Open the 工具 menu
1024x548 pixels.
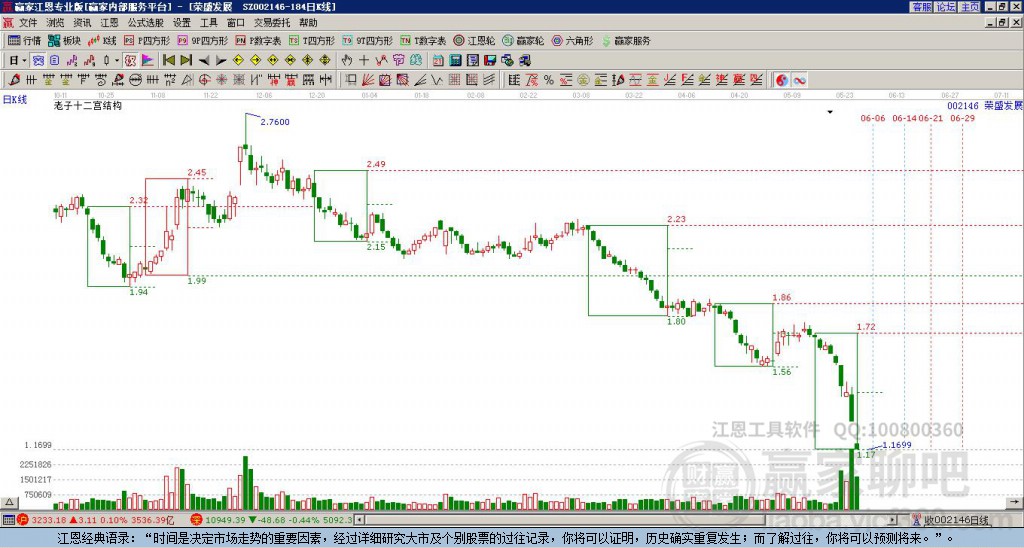click(208, 23)
